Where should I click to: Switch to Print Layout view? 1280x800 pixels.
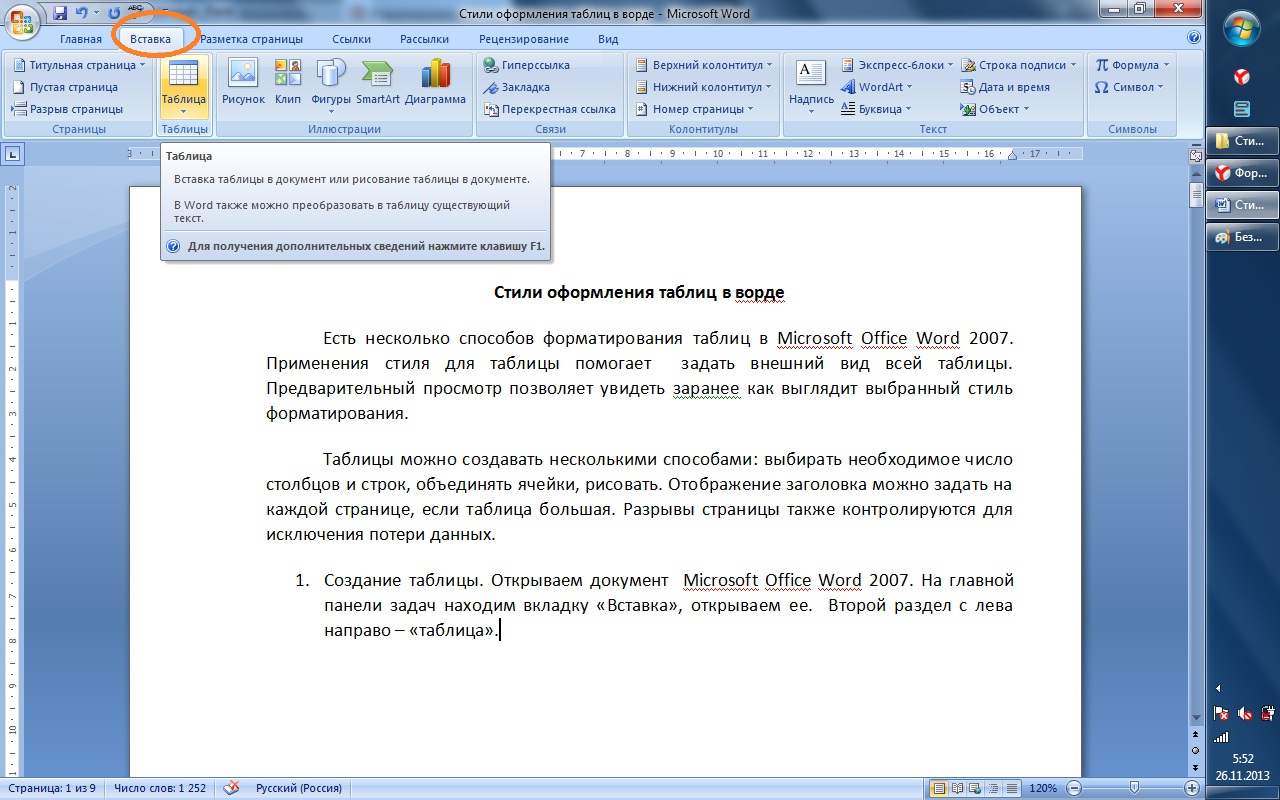pyautogui.click(x=938, y=788)
